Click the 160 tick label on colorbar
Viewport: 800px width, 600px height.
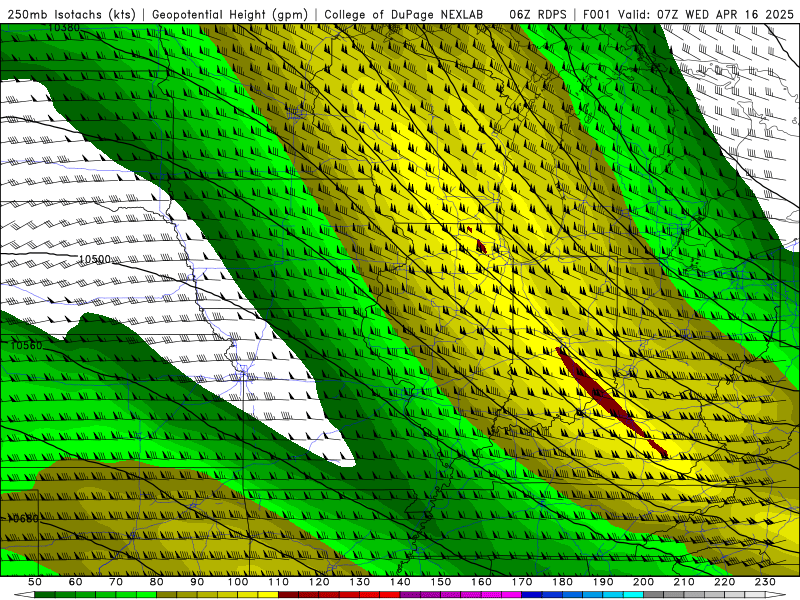pyautogui.click(x=482, y=582)
